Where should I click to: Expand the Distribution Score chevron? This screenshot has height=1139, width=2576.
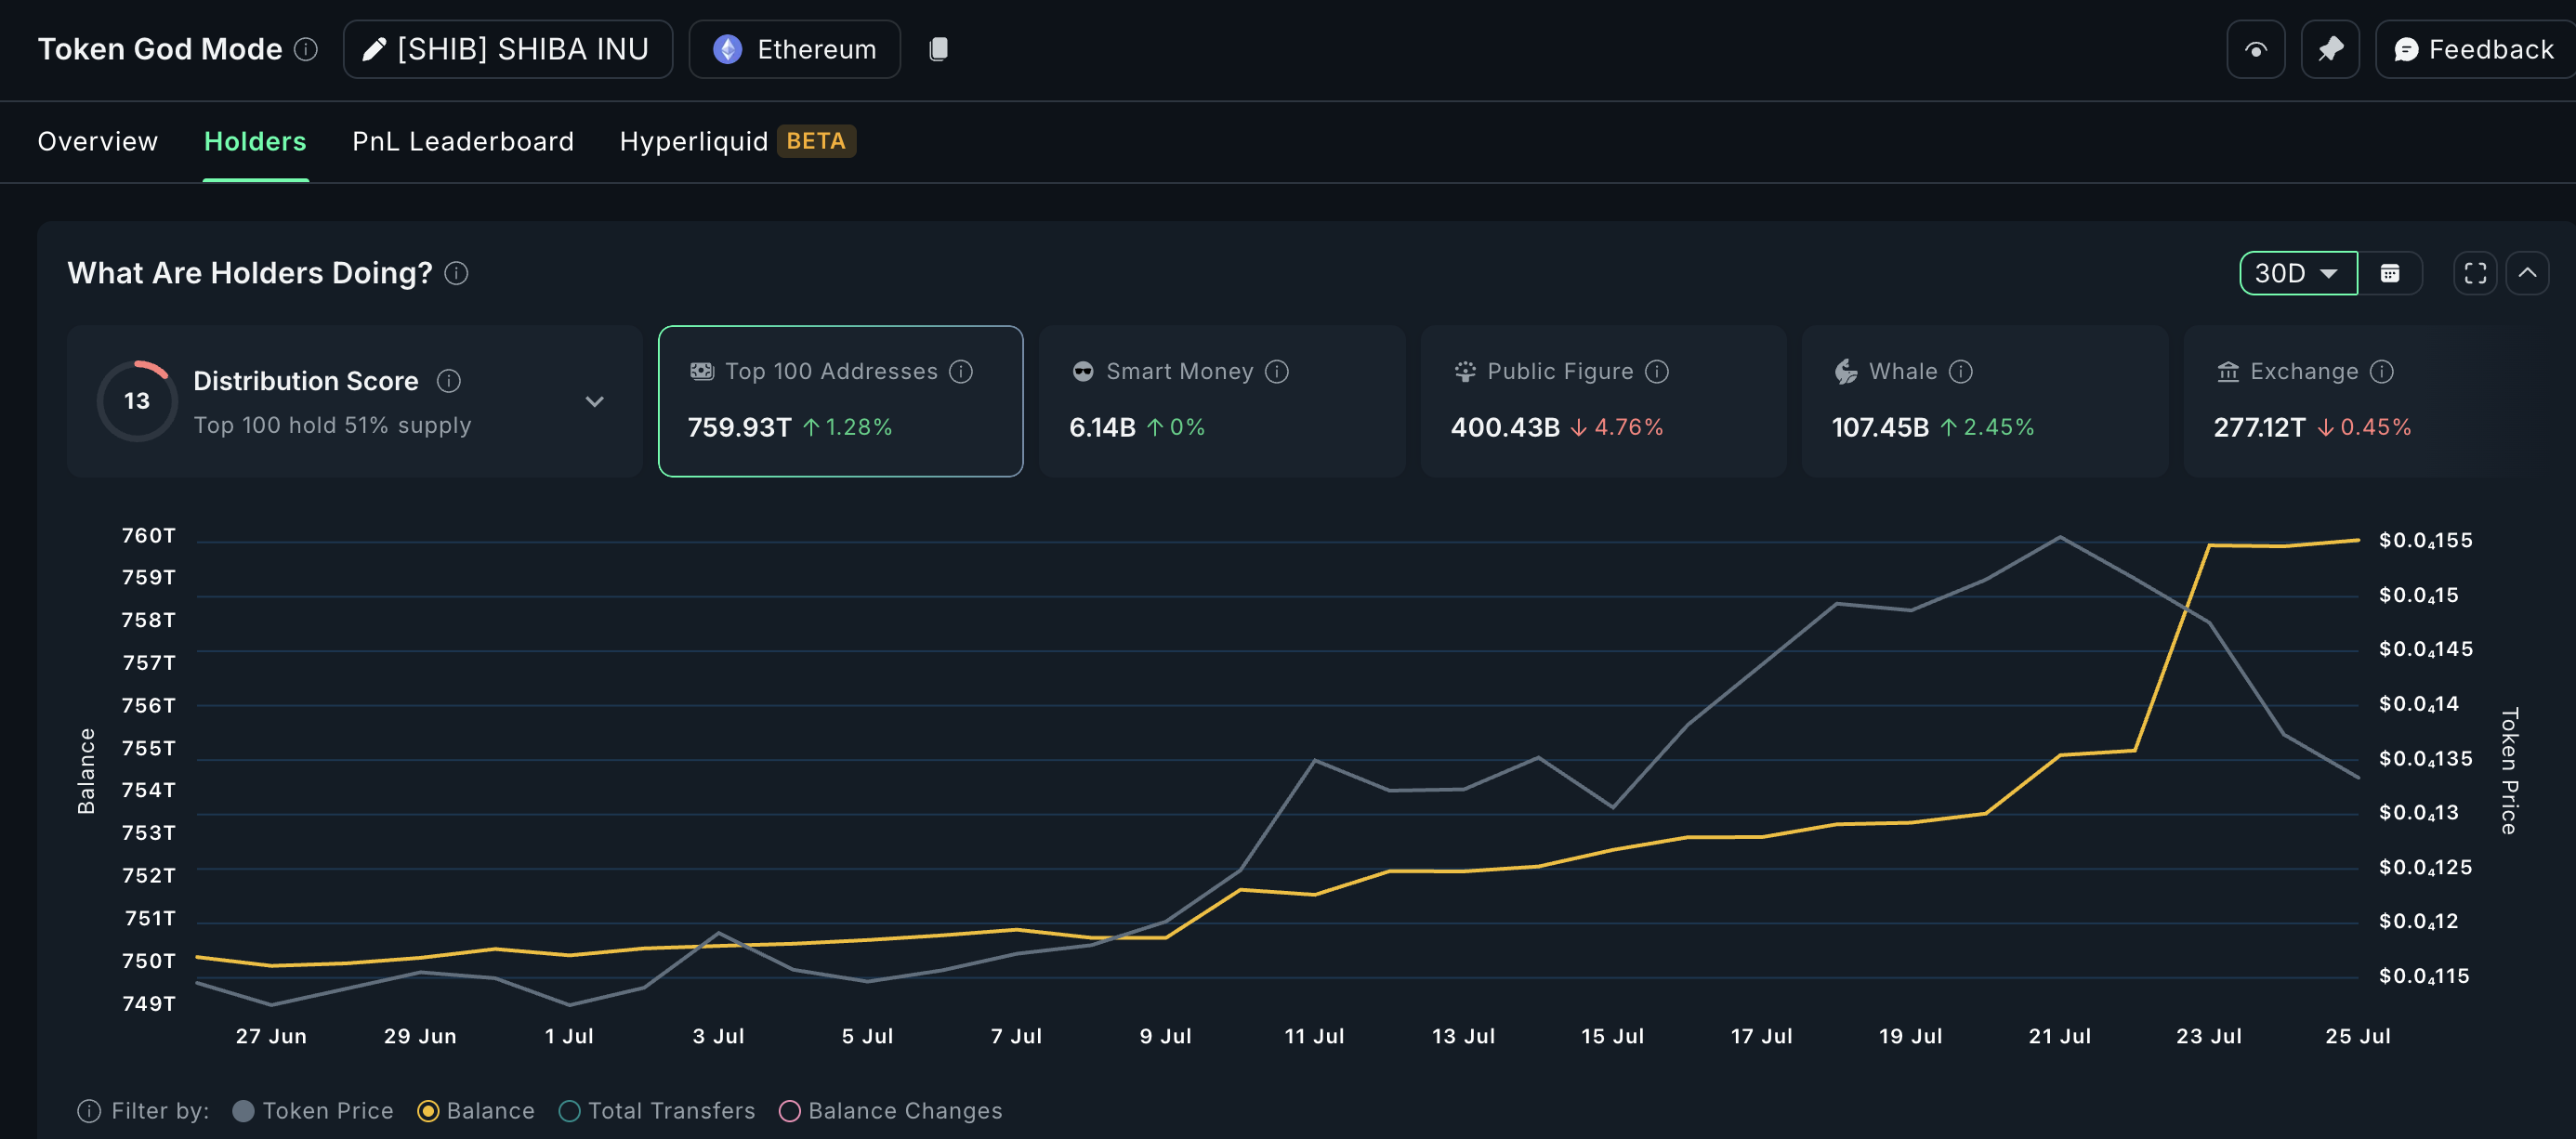click(594, 401)
